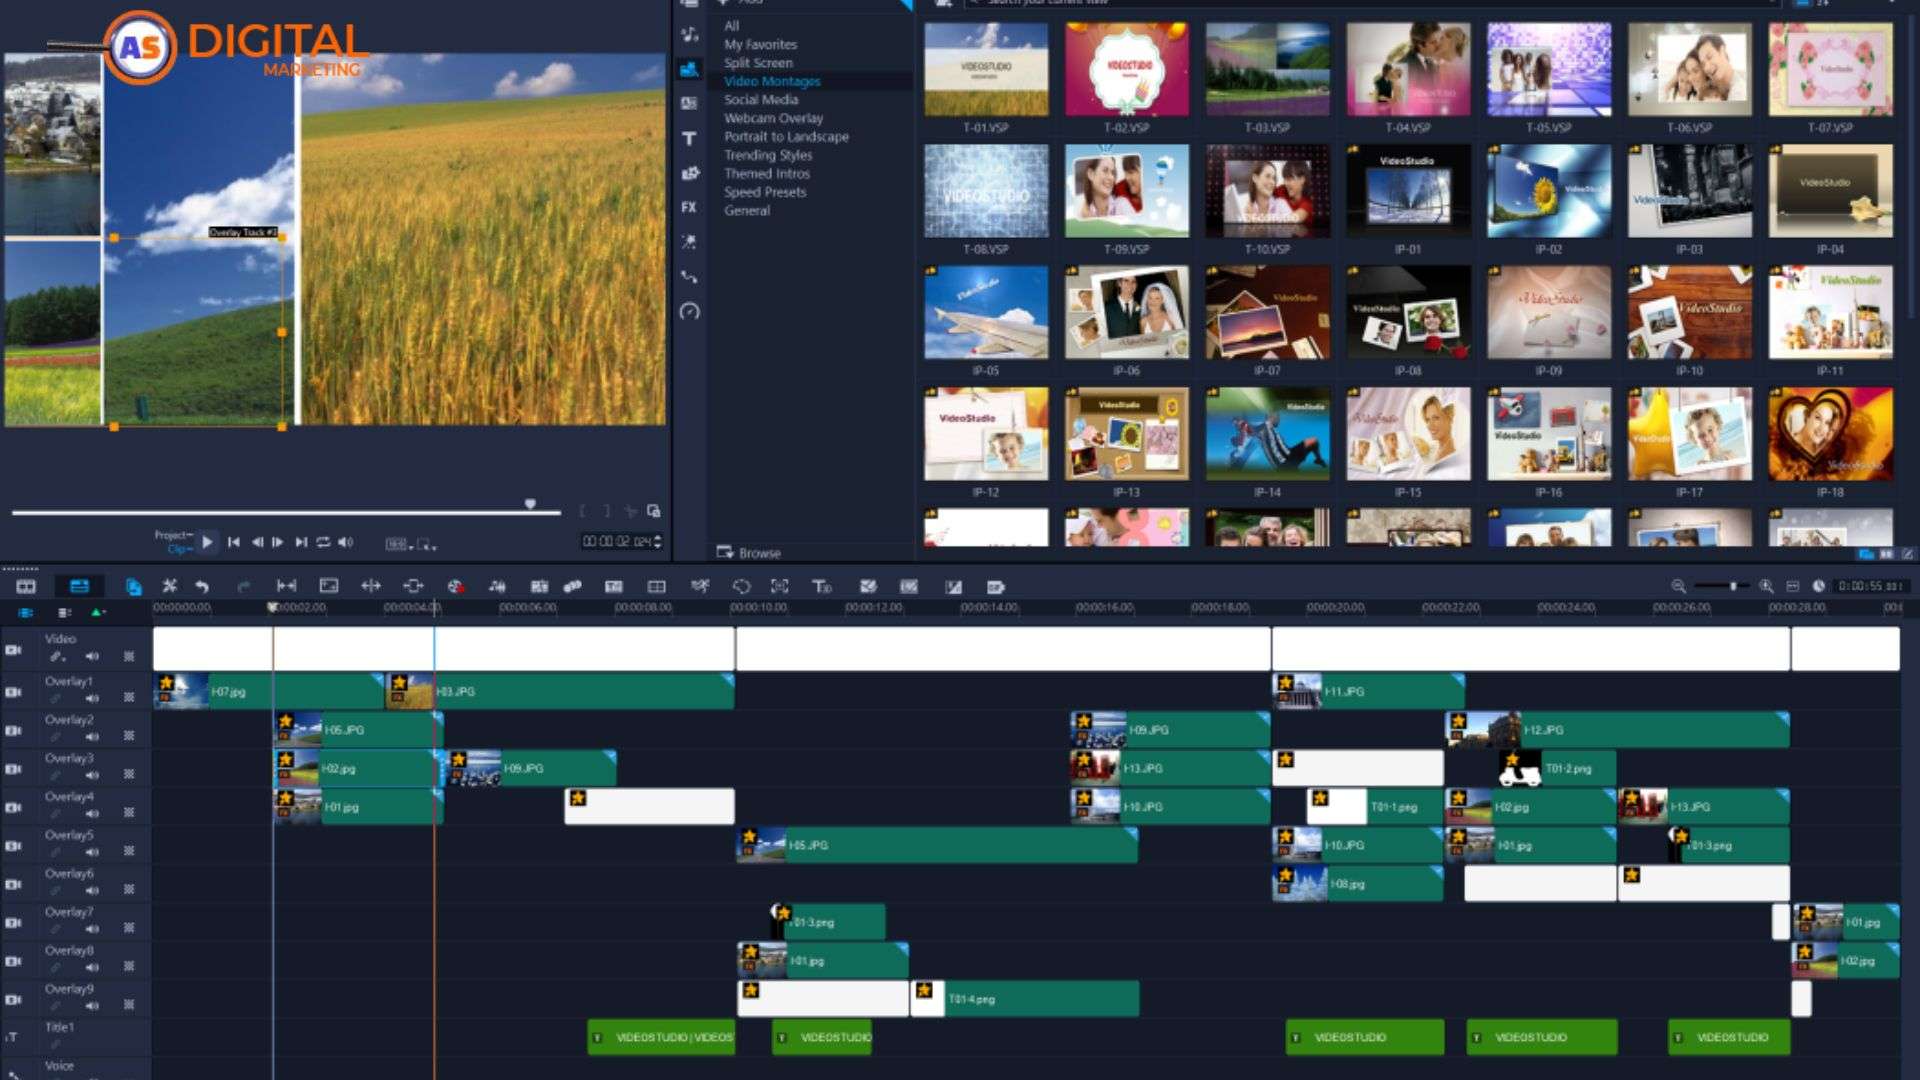Mute the Video track audio
This screenshot has height=1080, width=1920.
click(92, 657)
